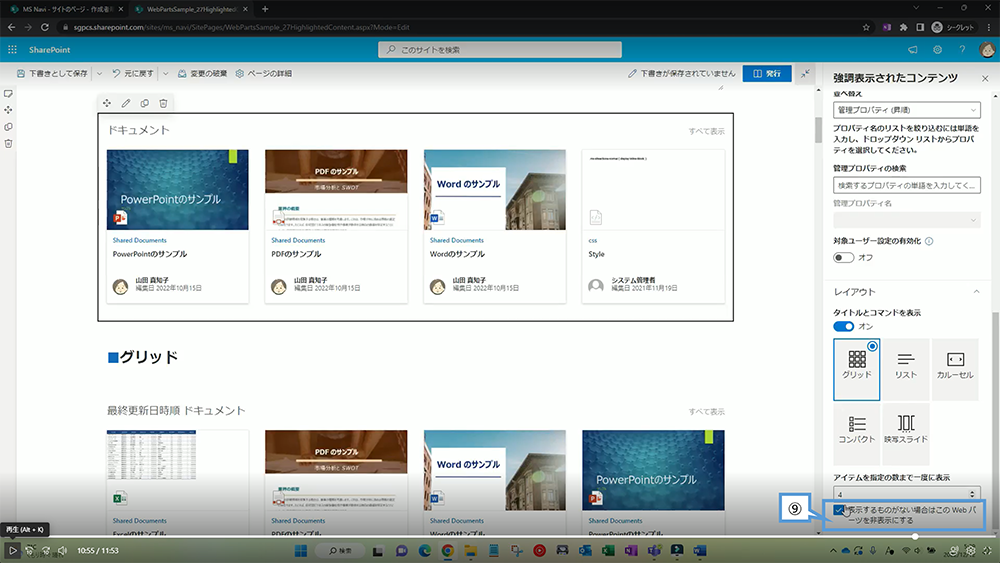The width and height of the screenshot is (1000, 563).
Task: Switch to the WebPartsSample browser tab
Action: [191, 9]
